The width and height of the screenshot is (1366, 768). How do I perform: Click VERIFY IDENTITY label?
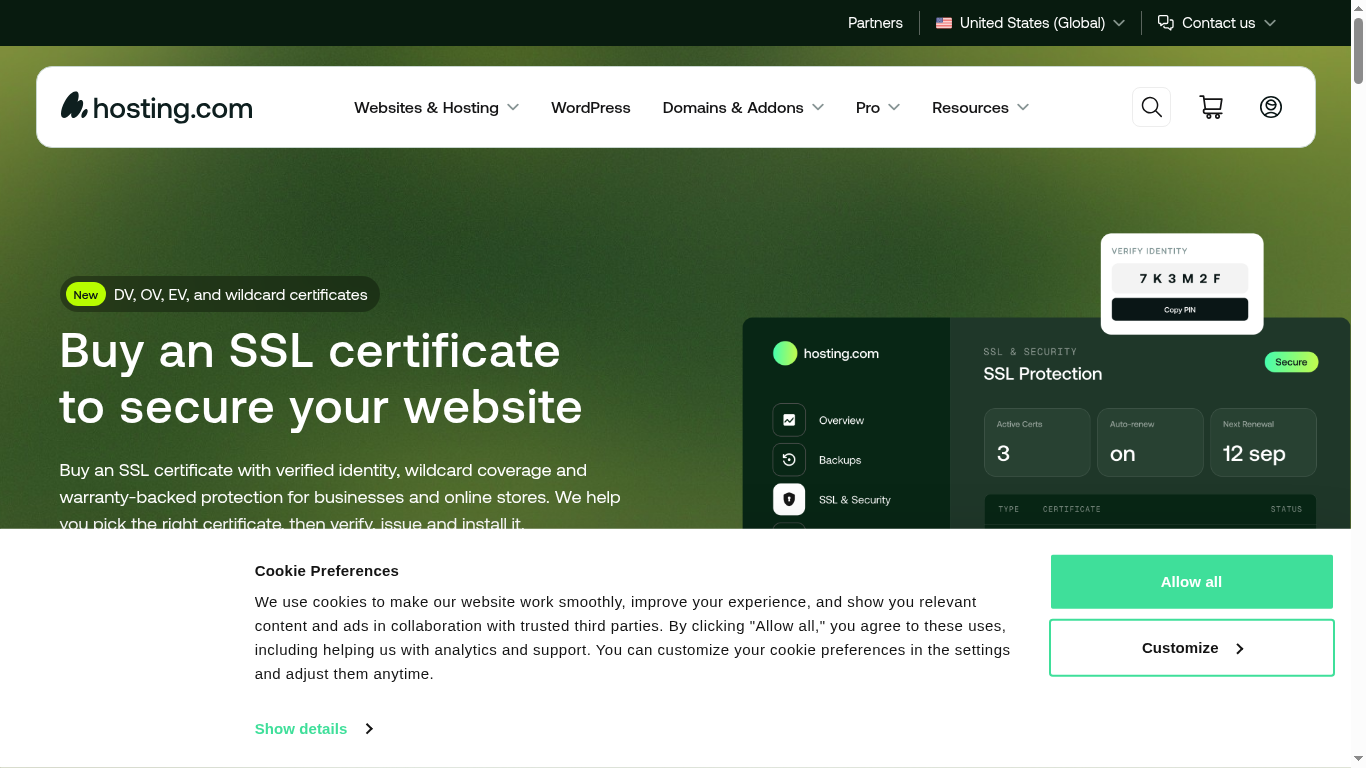coord(1150,251)
